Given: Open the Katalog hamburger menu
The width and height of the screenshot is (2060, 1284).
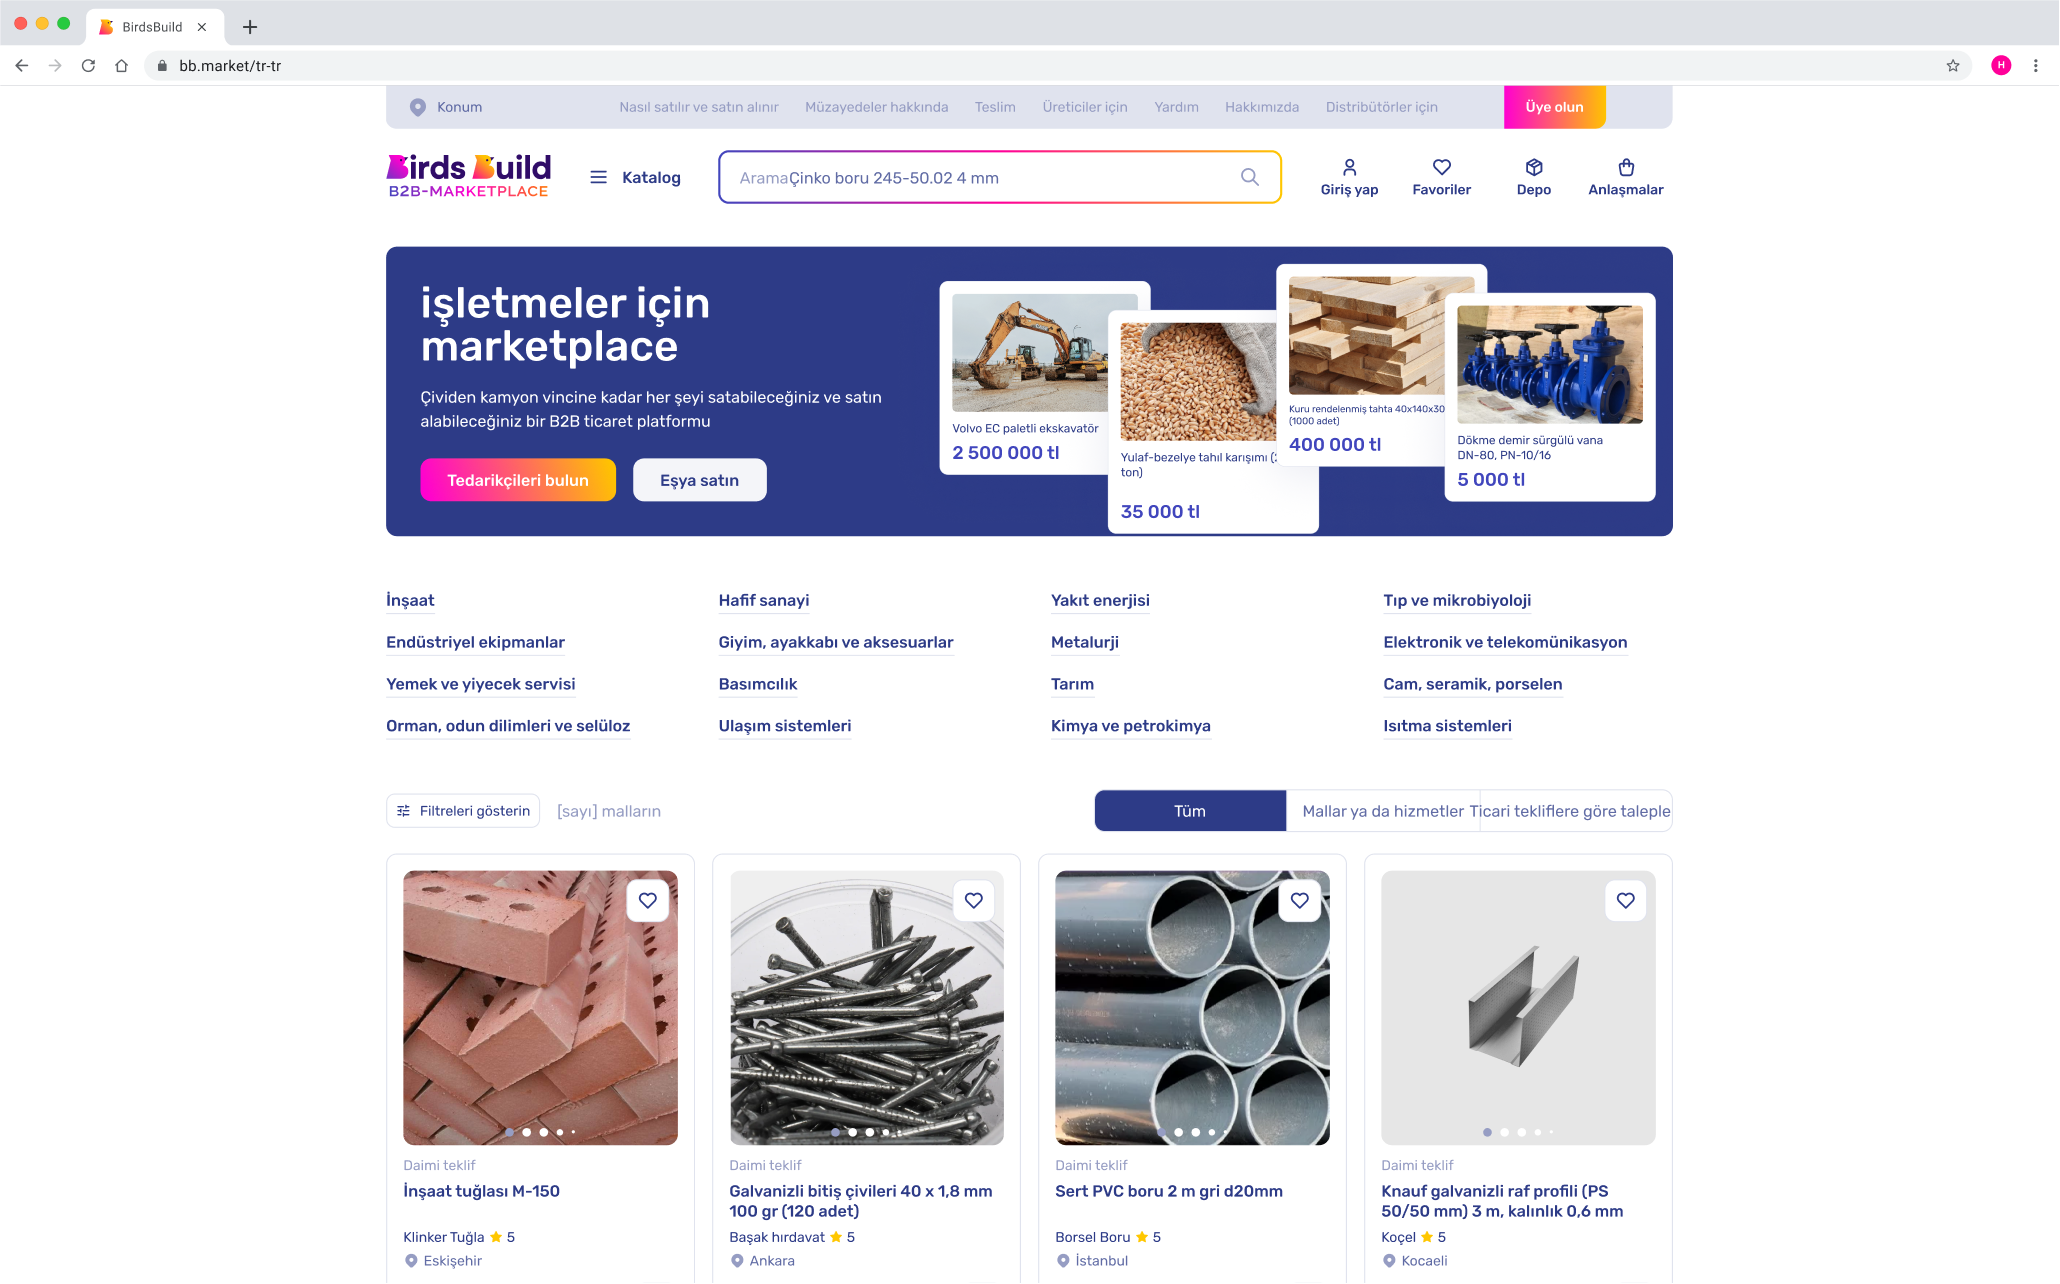Looking at the screenshot, I should pyautogui.click(x=598, y=177).
